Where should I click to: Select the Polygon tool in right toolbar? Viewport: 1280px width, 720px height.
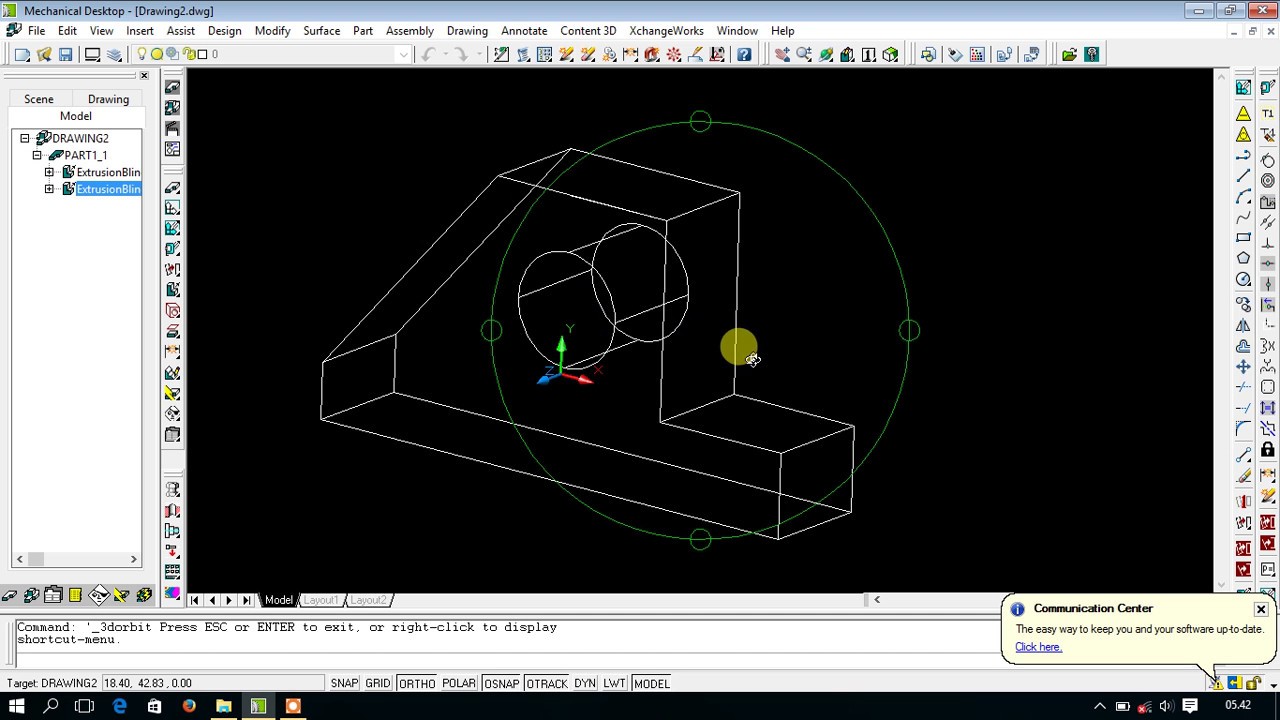[x=1243, y=258]
